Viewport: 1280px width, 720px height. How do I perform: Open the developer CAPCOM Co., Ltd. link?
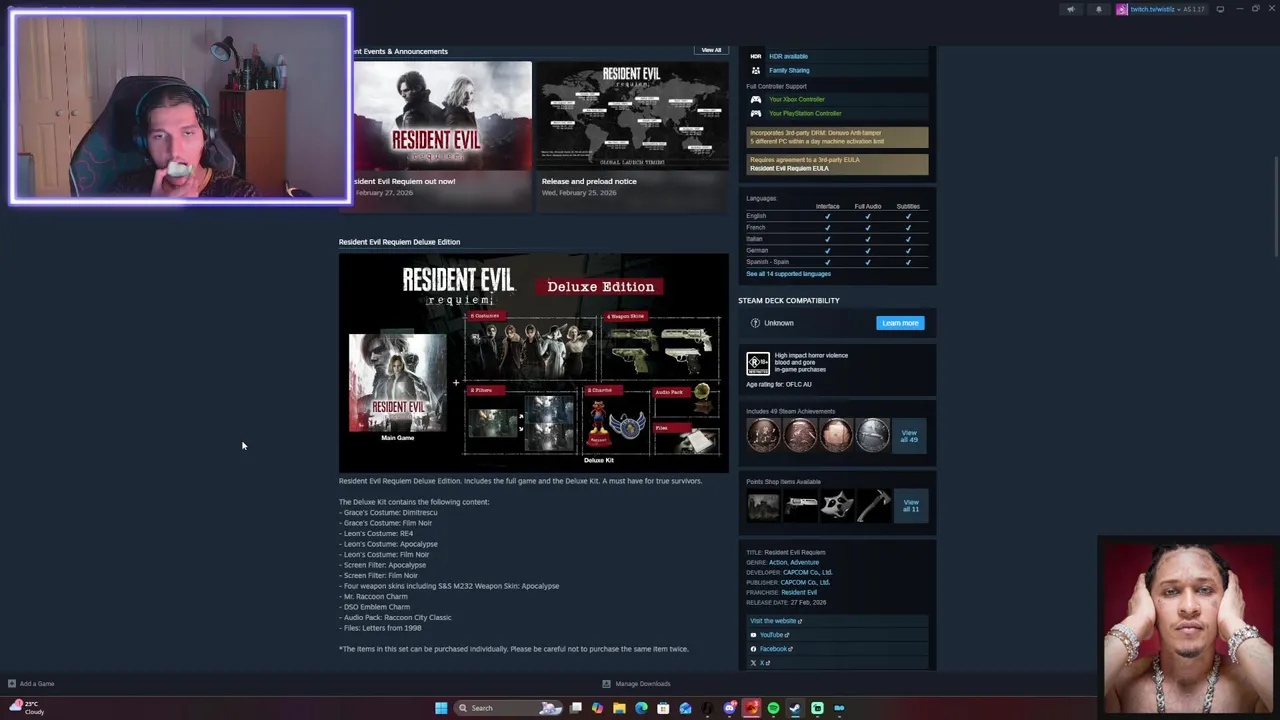click(807, 572)
